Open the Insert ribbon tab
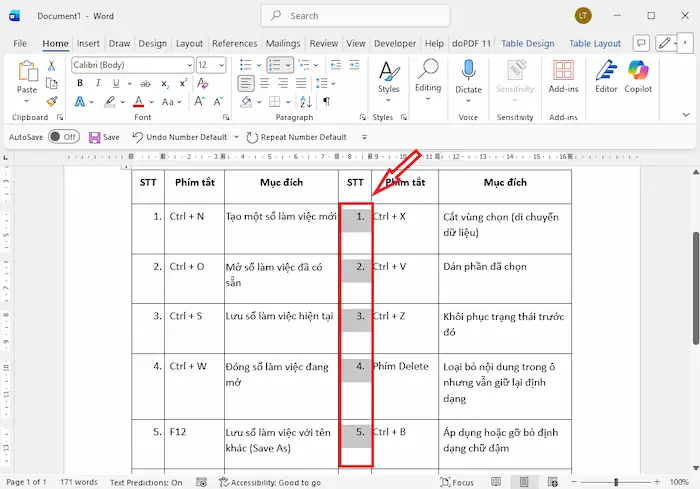Viewport: 700px width, 489px height. (x=88, y=43)
